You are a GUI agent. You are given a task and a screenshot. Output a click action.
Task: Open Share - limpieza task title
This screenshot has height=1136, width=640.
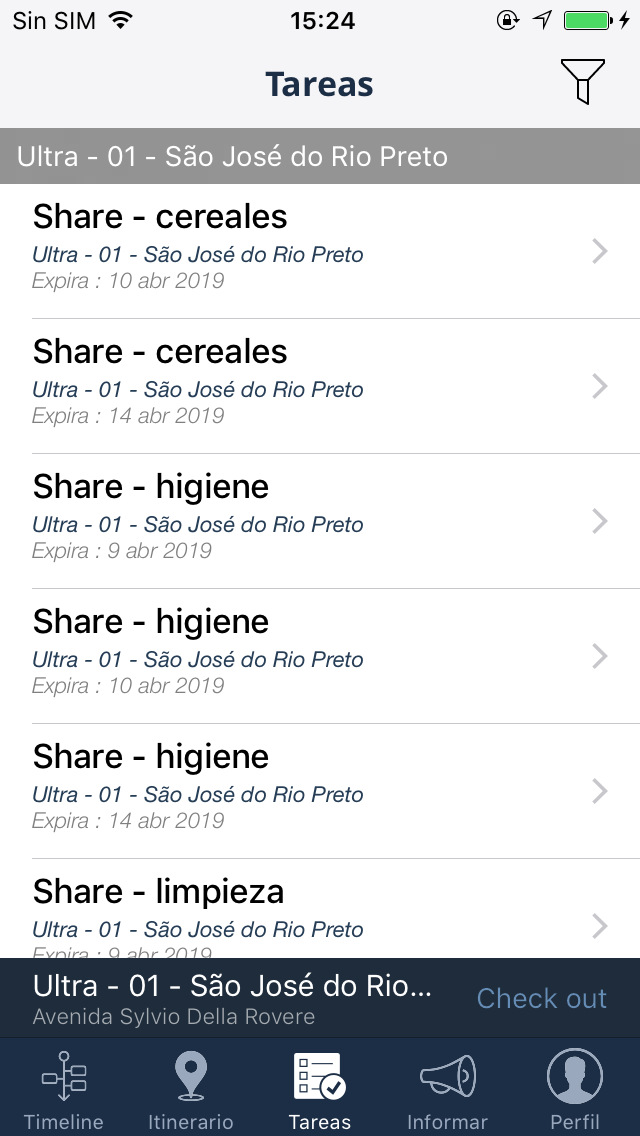point(158,891)
